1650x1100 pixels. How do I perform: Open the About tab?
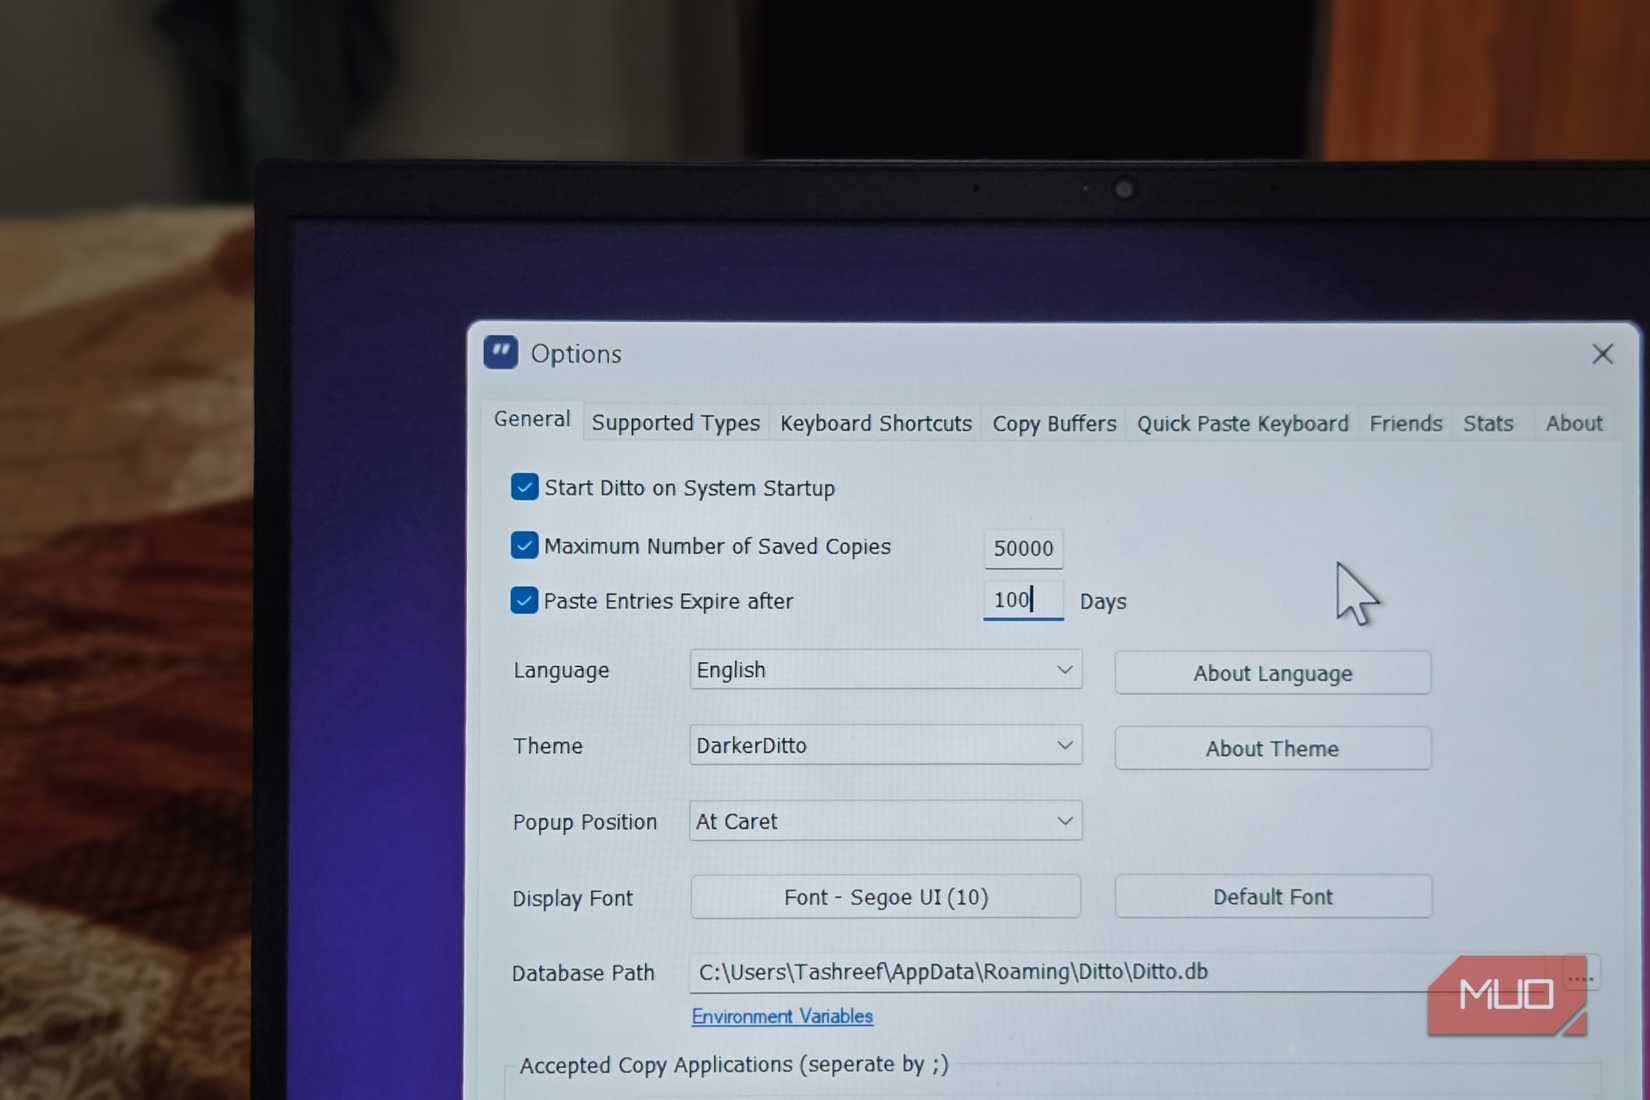tap(1573, 423)
